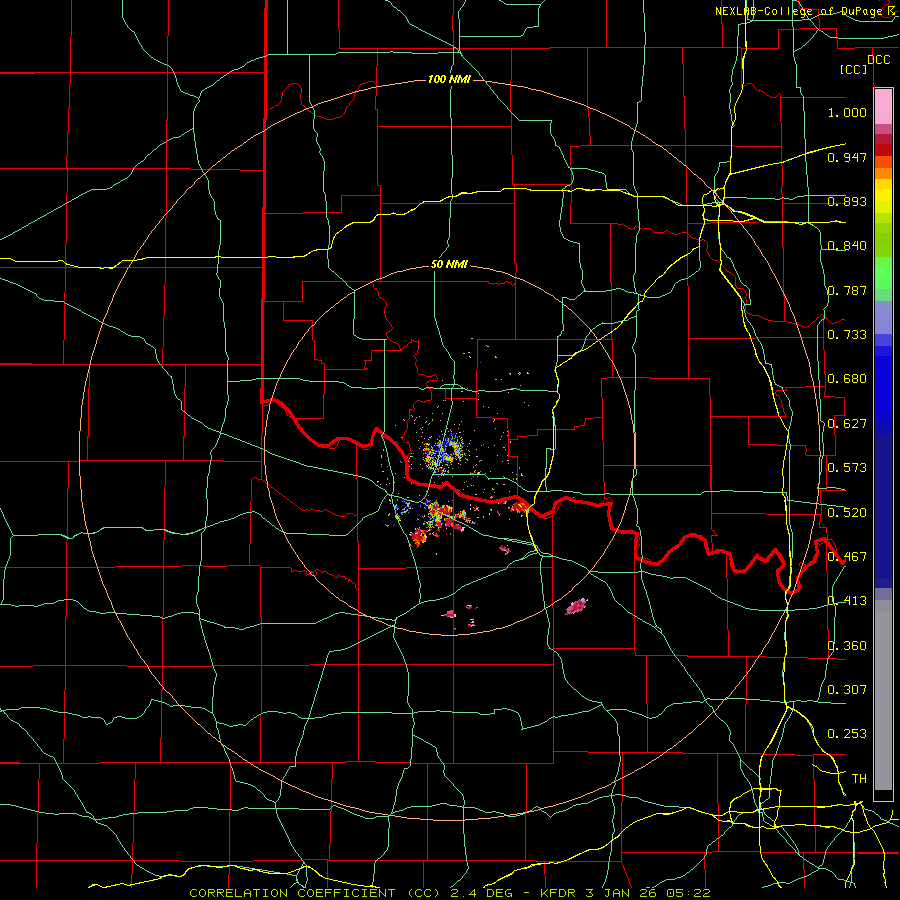Select the 0.840 scale value
Viewport: 900px width, 900px height.
[847, 245]
